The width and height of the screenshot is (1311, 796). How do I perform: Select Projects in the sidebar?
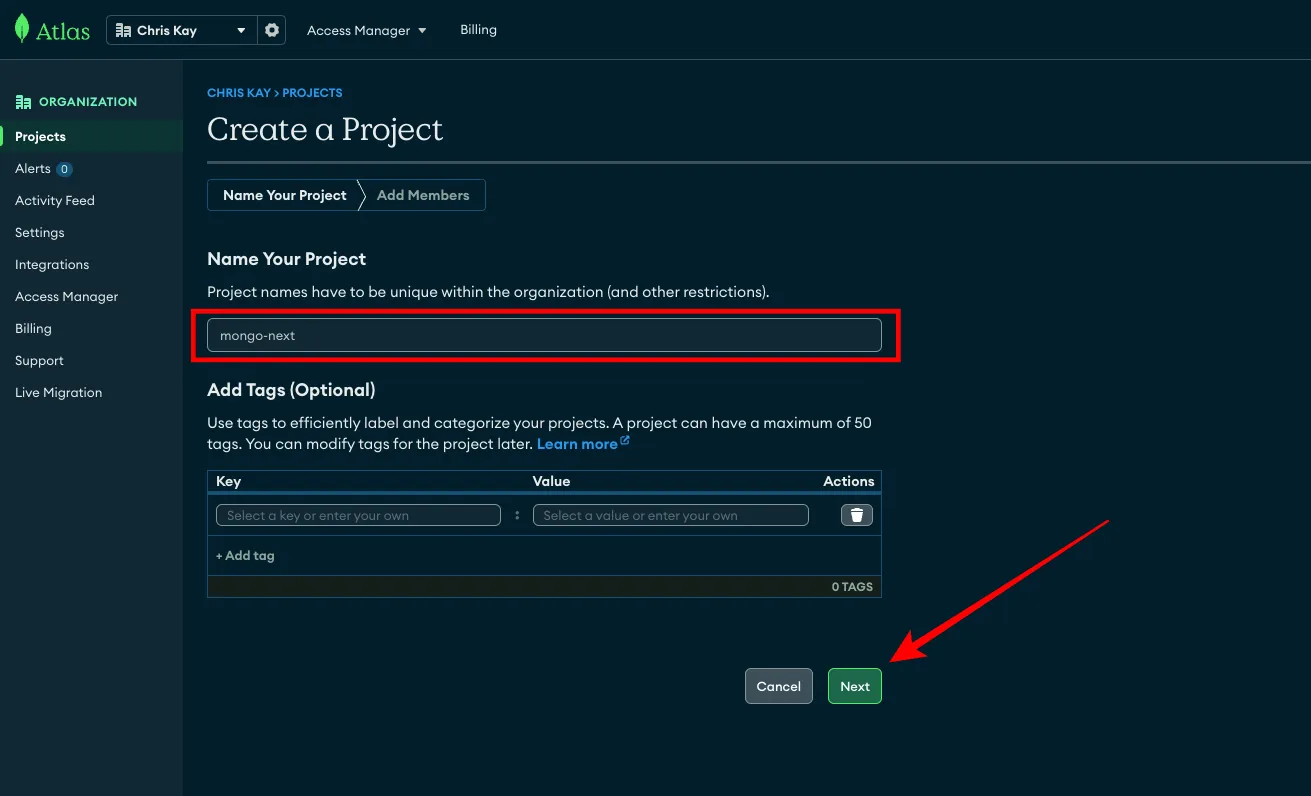coord(91,137)
